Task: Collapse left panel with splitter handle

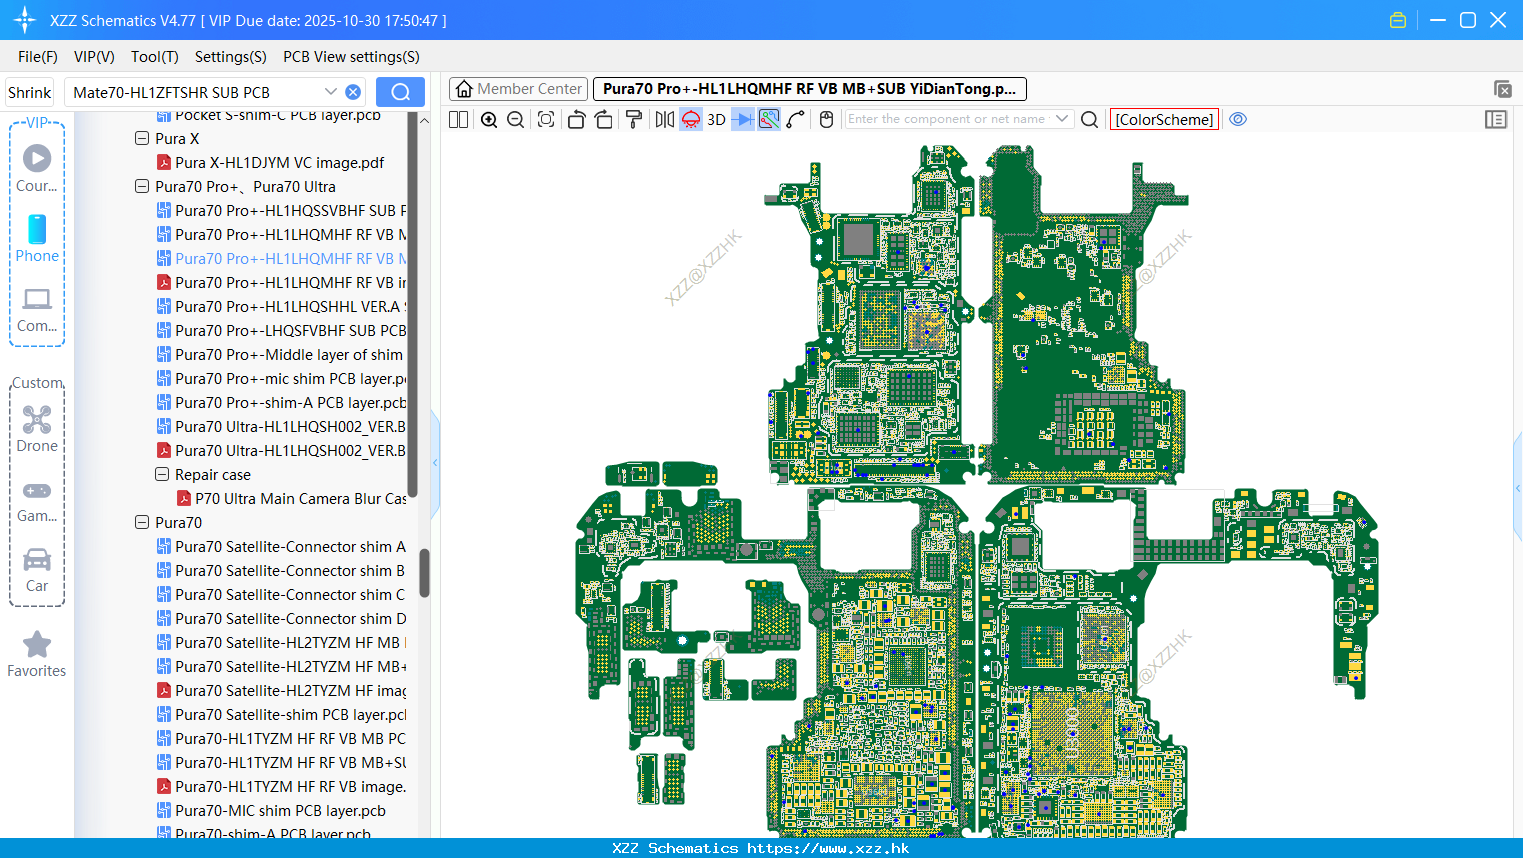Action: [x=435, y=462]
